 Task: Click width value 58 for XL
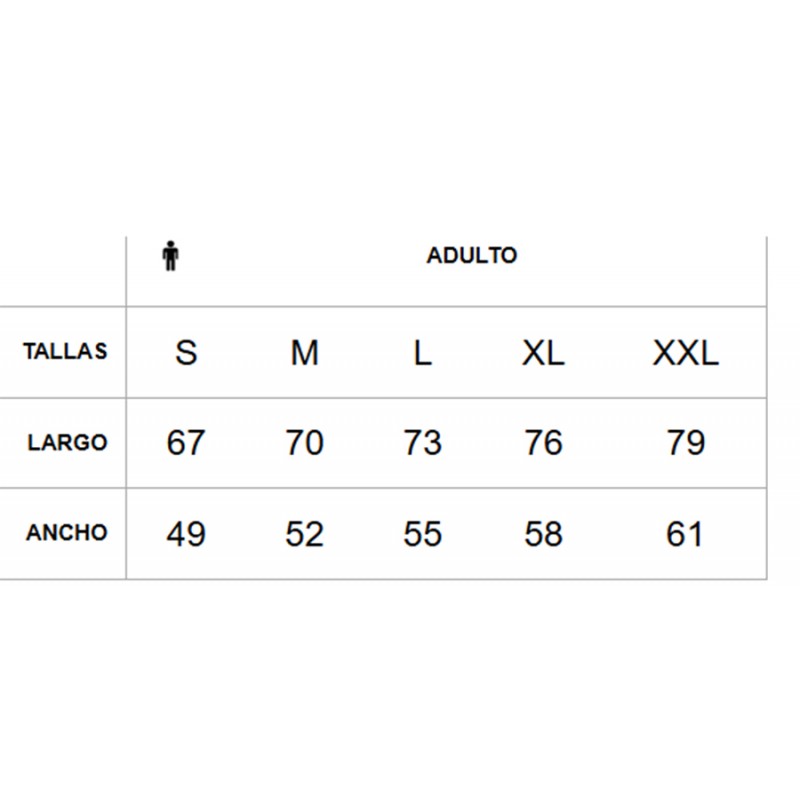pos(543,534)
